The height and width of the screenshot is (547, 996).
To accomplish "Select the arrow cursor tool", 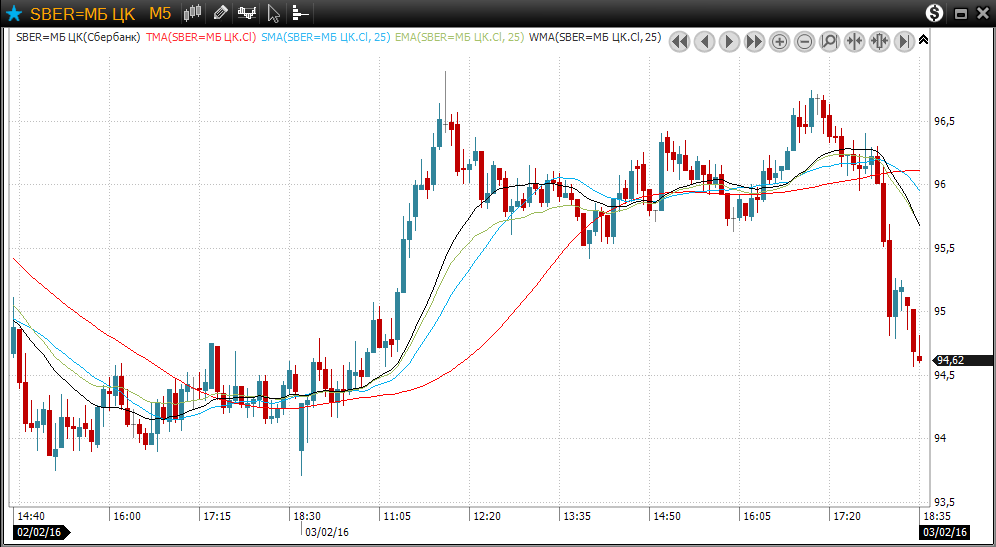I will coord(274,14).
